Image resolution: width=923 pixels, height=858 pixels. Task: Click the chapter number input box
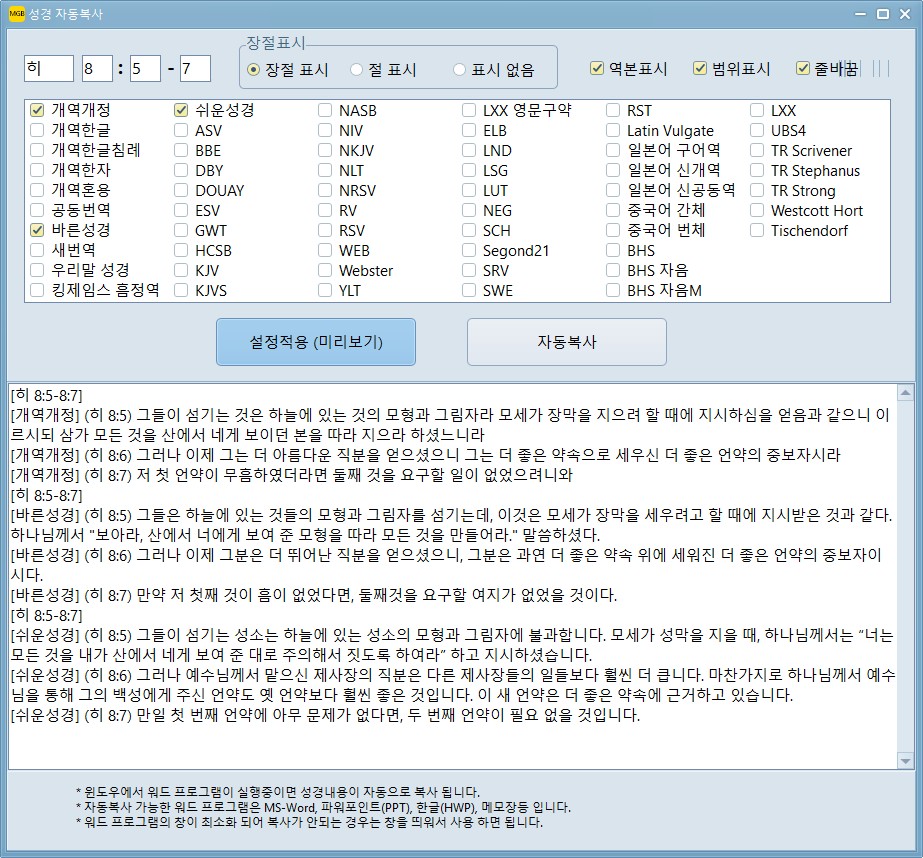click(97, 69)
